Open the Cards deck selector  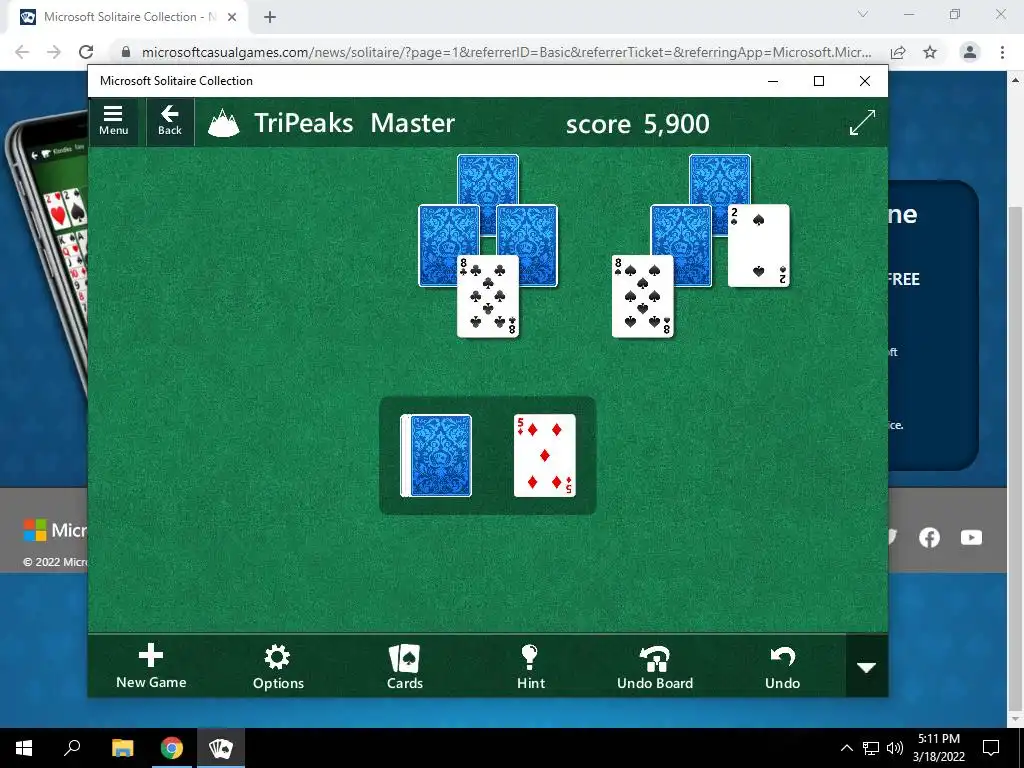tap(405, 666)
